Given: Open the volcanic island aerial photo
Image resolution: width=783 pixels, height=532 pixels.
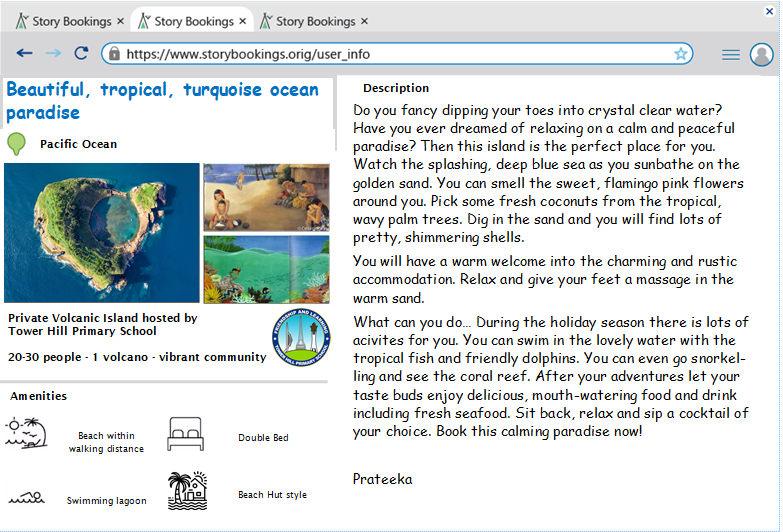Looking at the screenshot, I should click(102, 233).
